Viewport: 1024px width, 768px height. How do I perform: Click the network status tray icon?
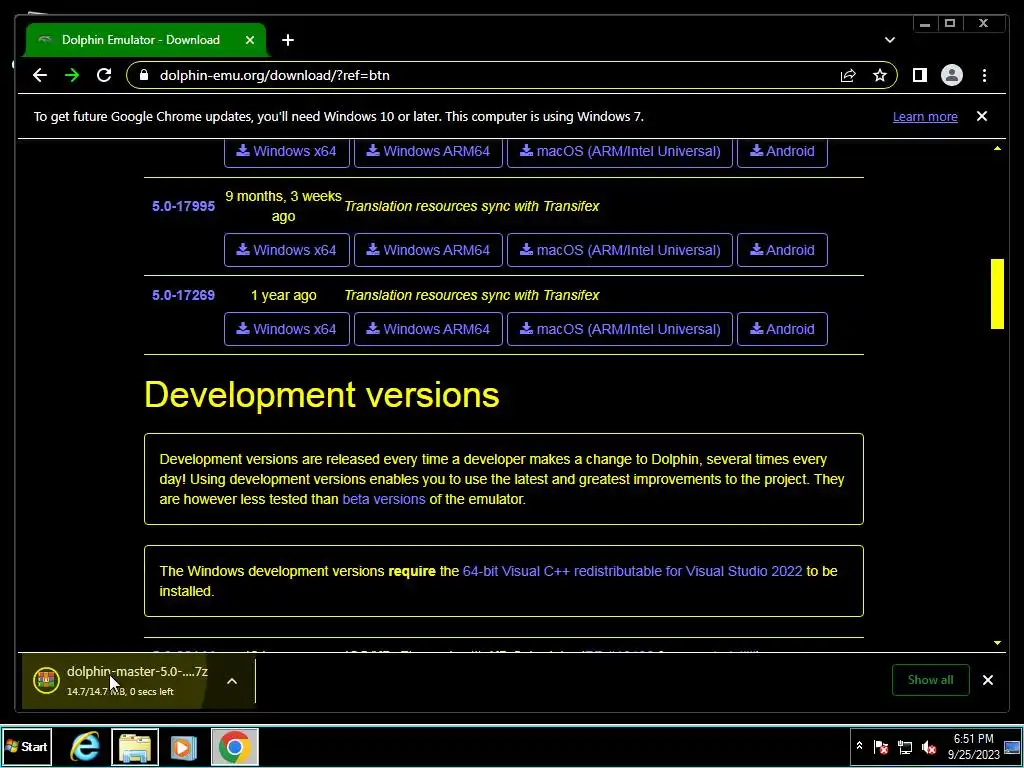pos(904,746)
